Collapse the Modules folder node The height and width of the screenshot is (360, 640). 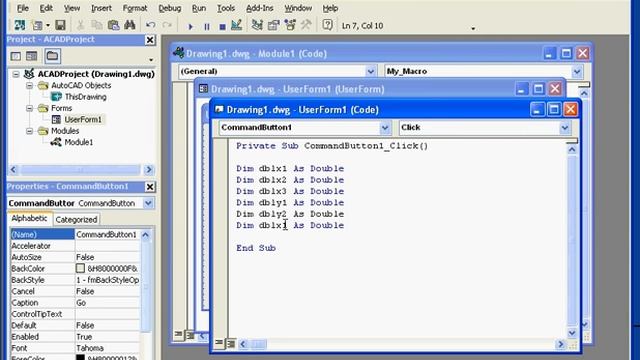tap(29, 131)
